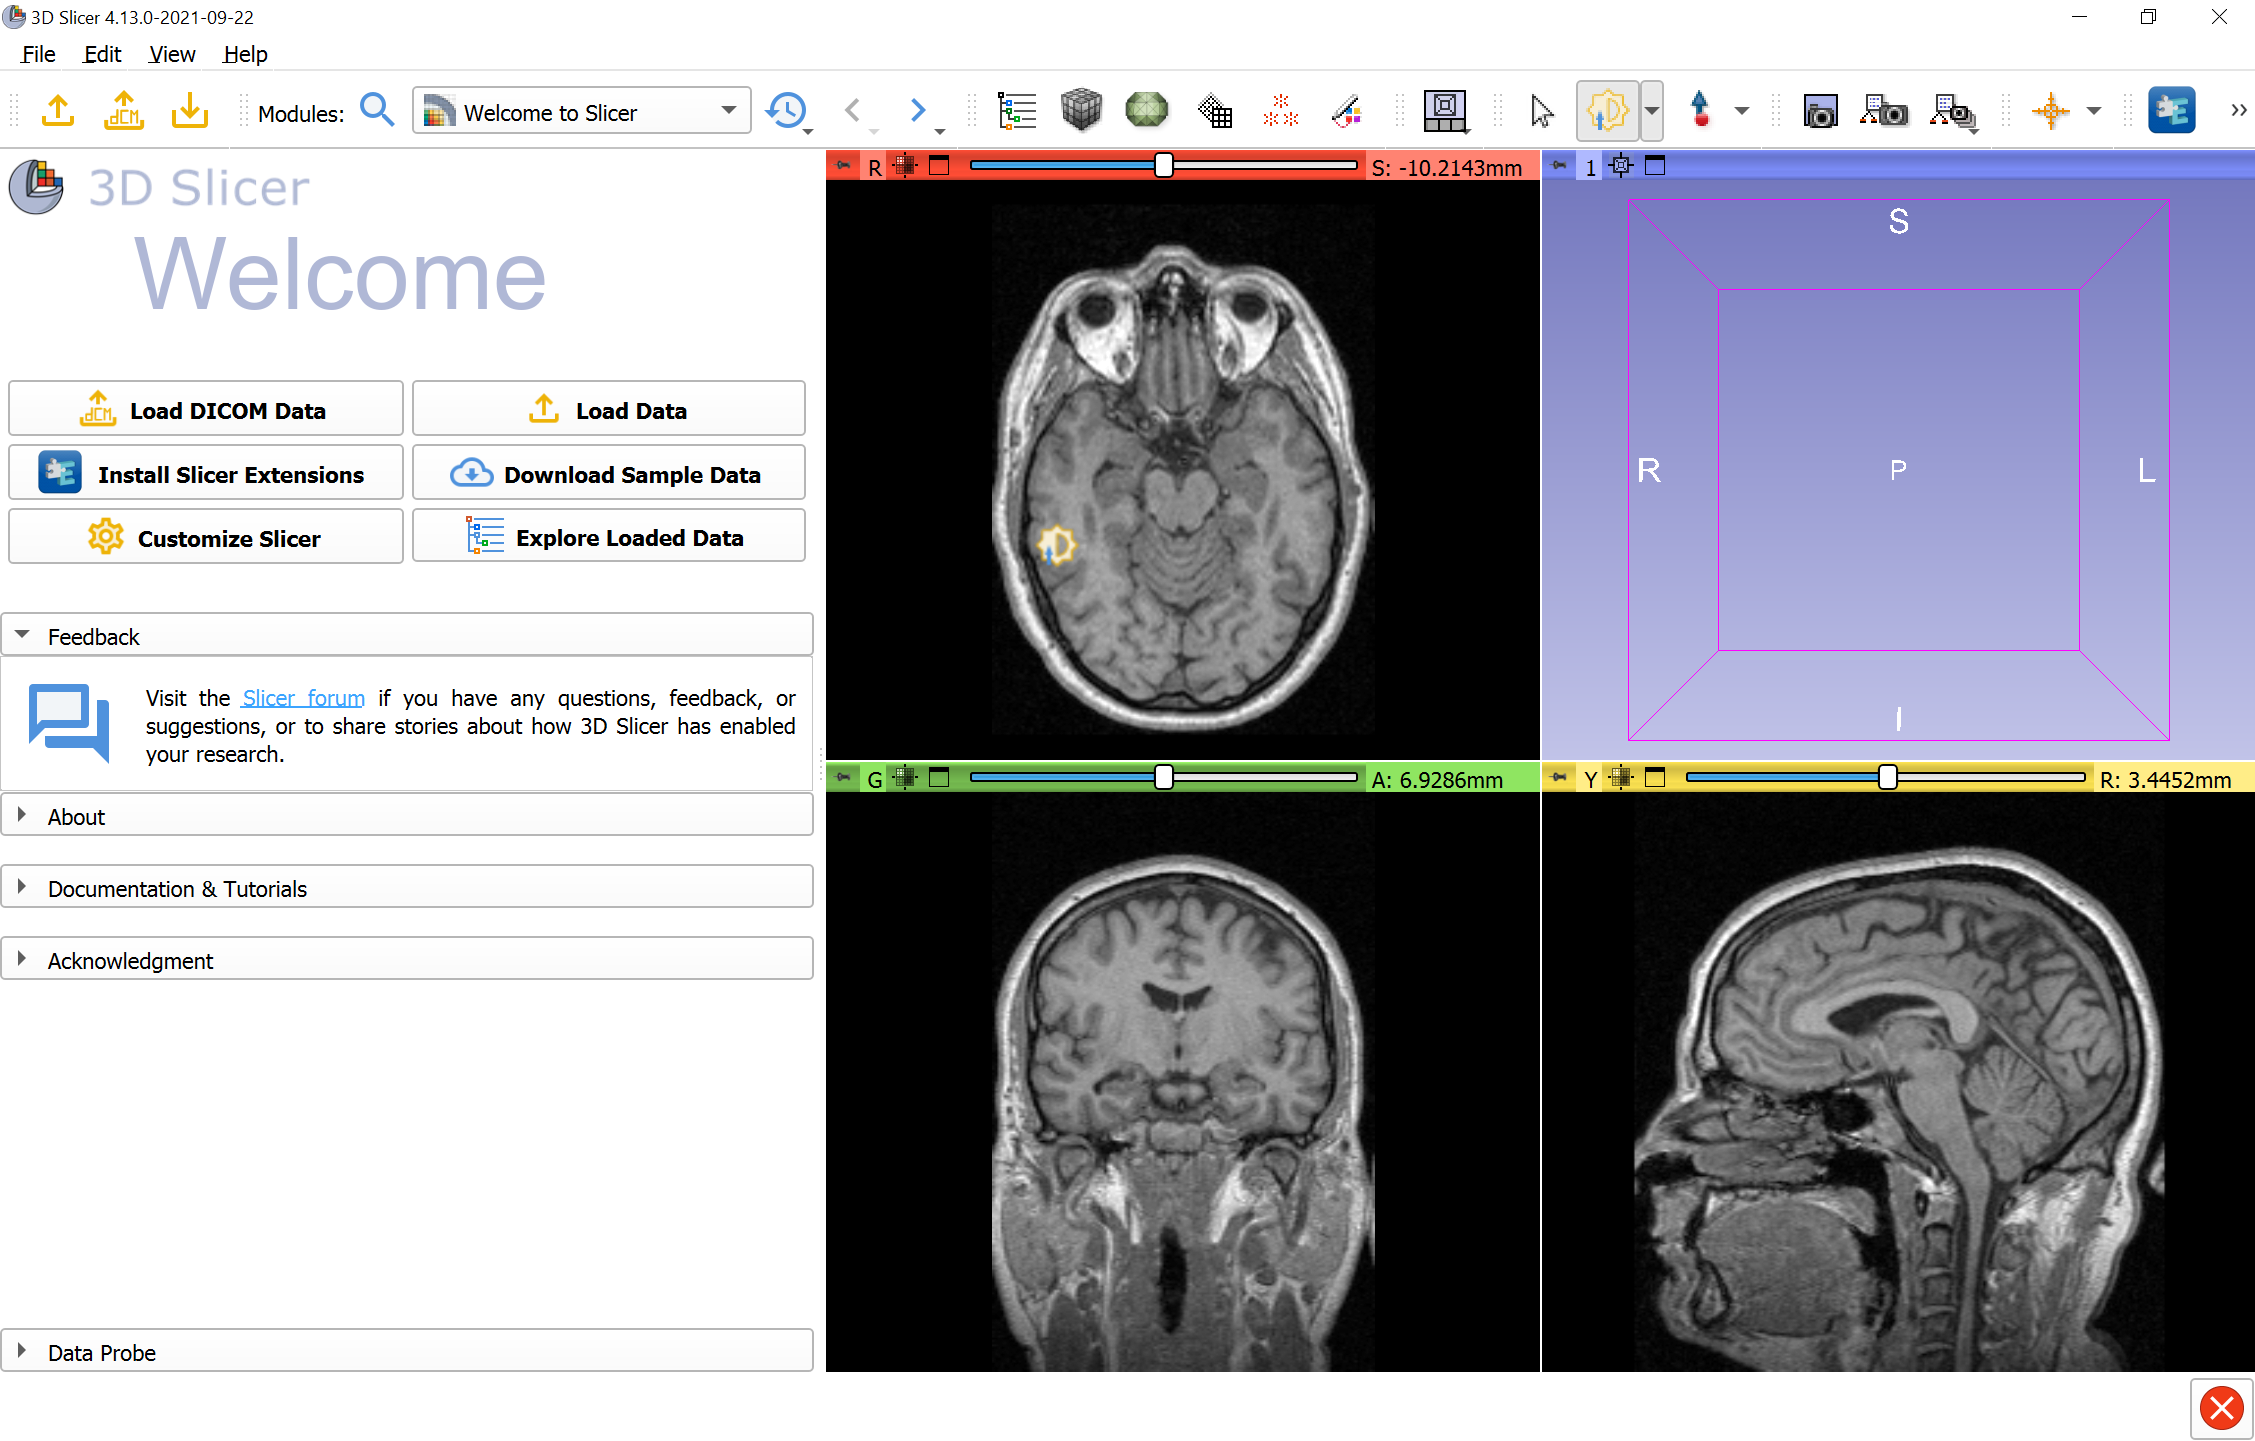2255x1441 pixels.
Task: Toggle the crosshair tool
Action: [x=2051, y=111]
